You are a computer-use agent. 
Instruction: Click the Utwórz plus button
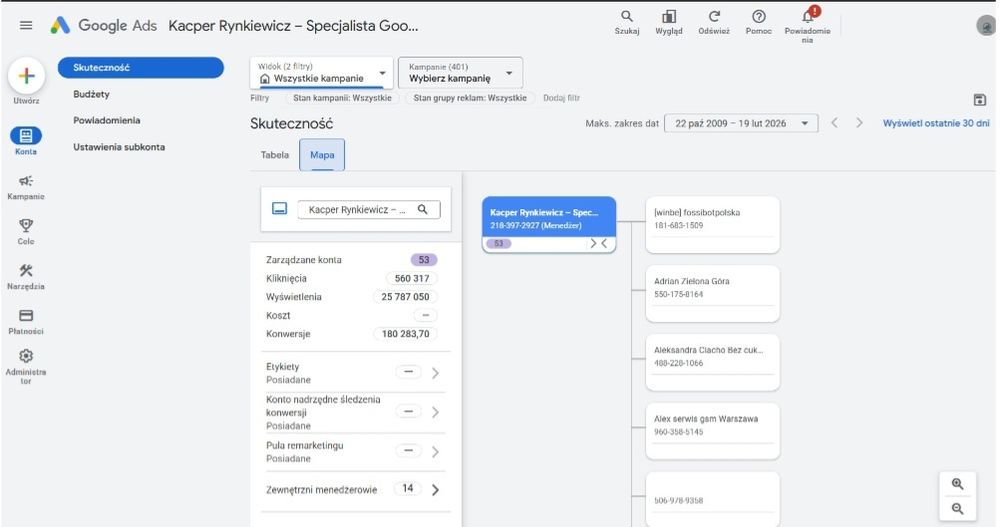click(x=26, y=76)
